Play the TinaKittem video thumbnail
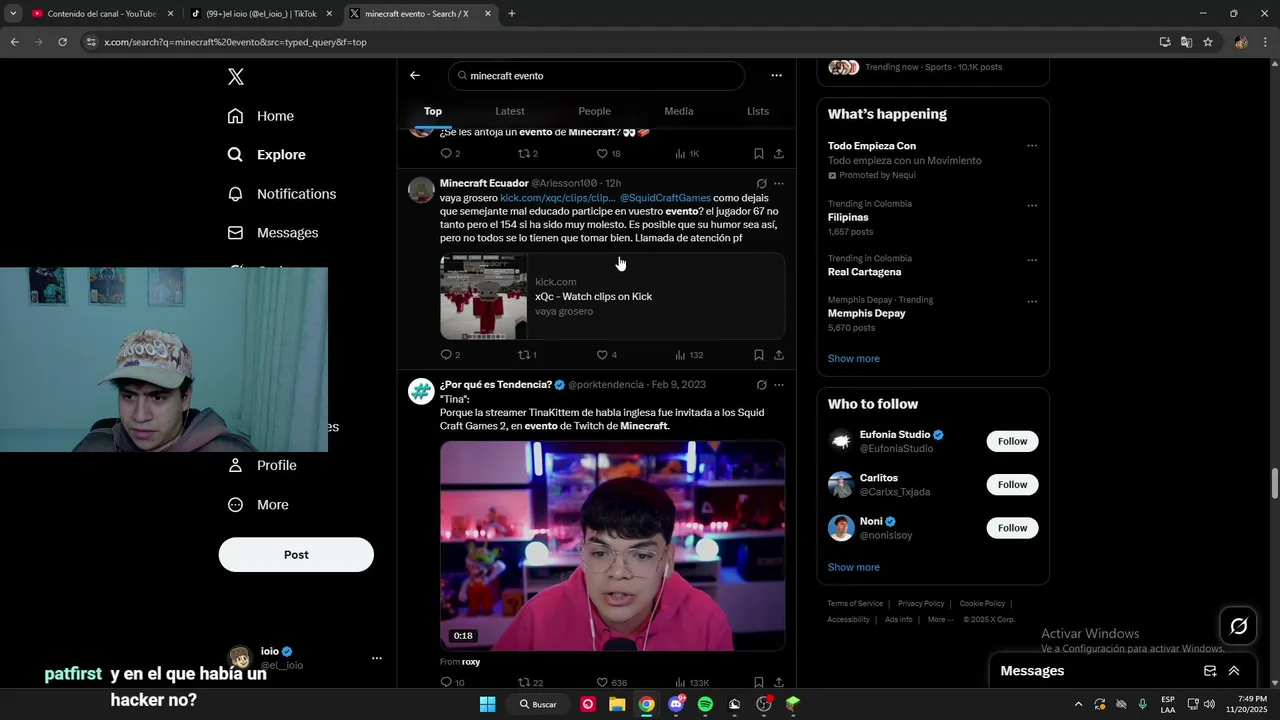This screenshot has width=1280, height=720. [x=613, y=546]
